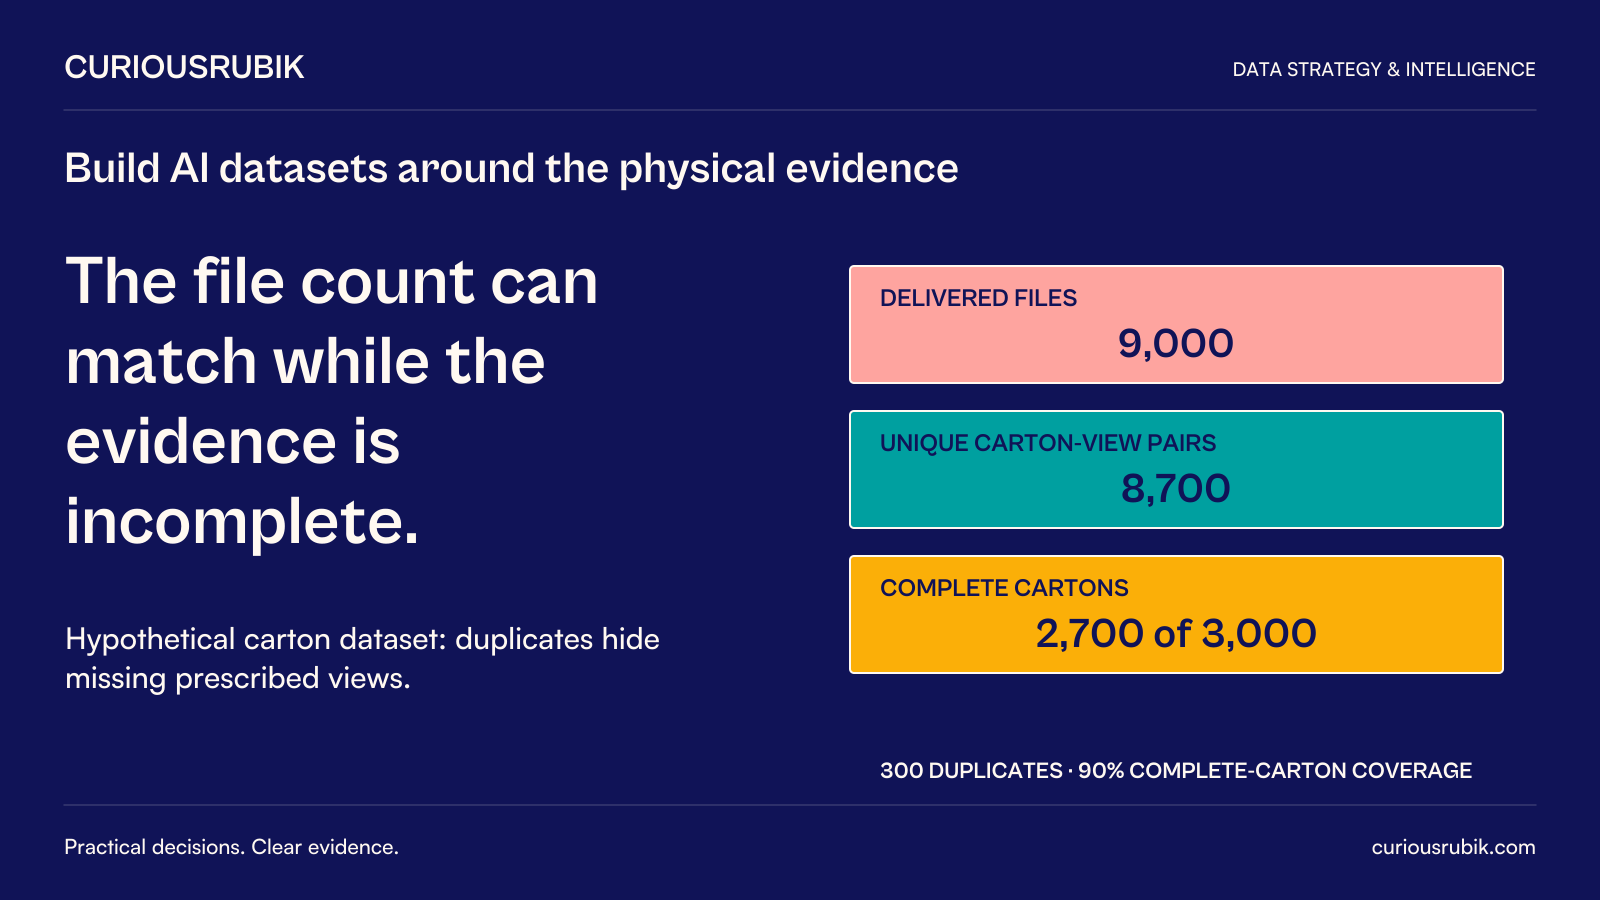Click the '8,700' value
The image size is (1600, 900).
pos(1176,488)
